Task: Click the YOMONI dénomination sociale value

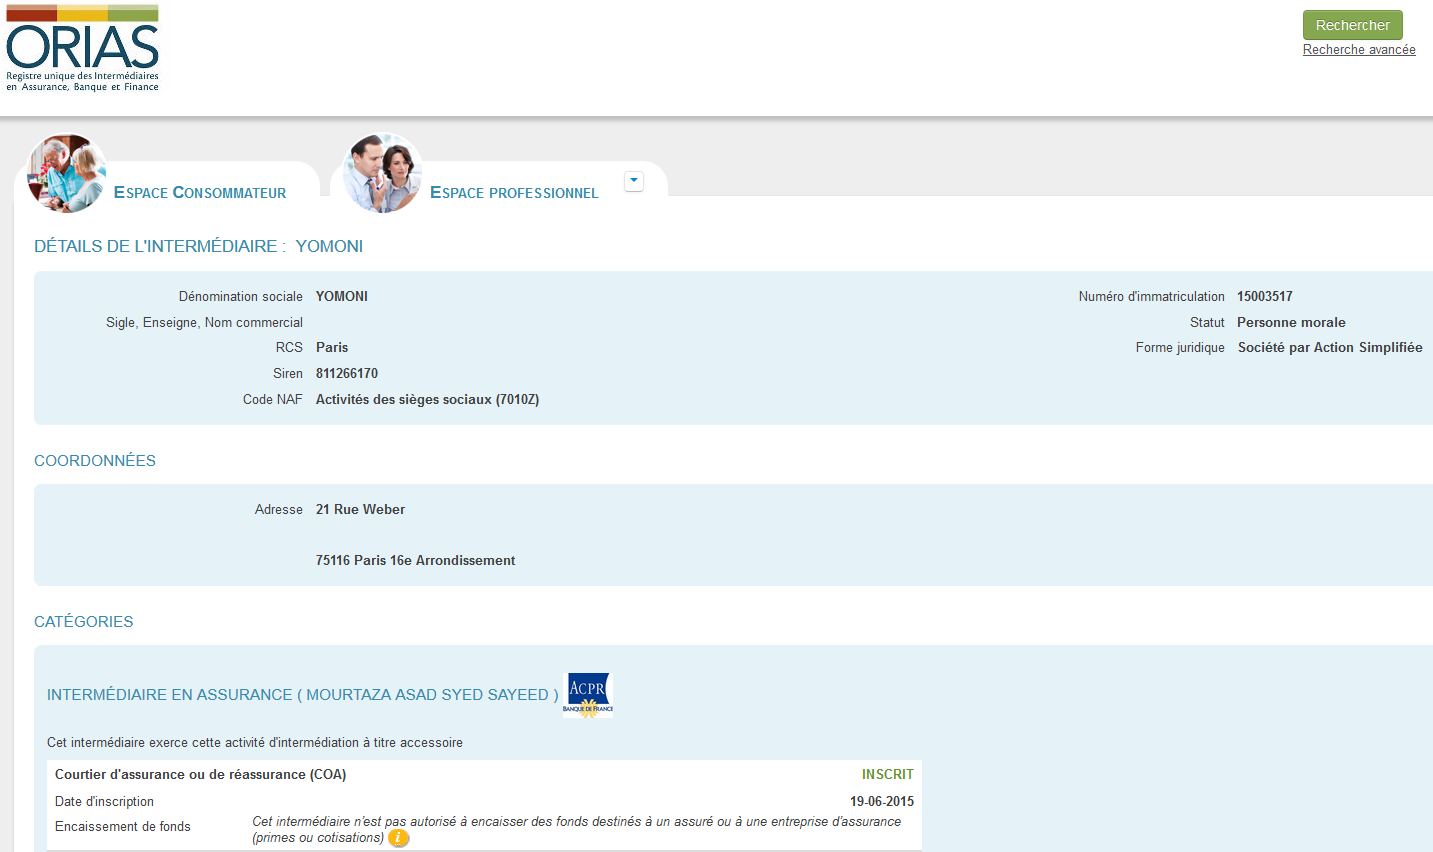Action: click(342, 297)
